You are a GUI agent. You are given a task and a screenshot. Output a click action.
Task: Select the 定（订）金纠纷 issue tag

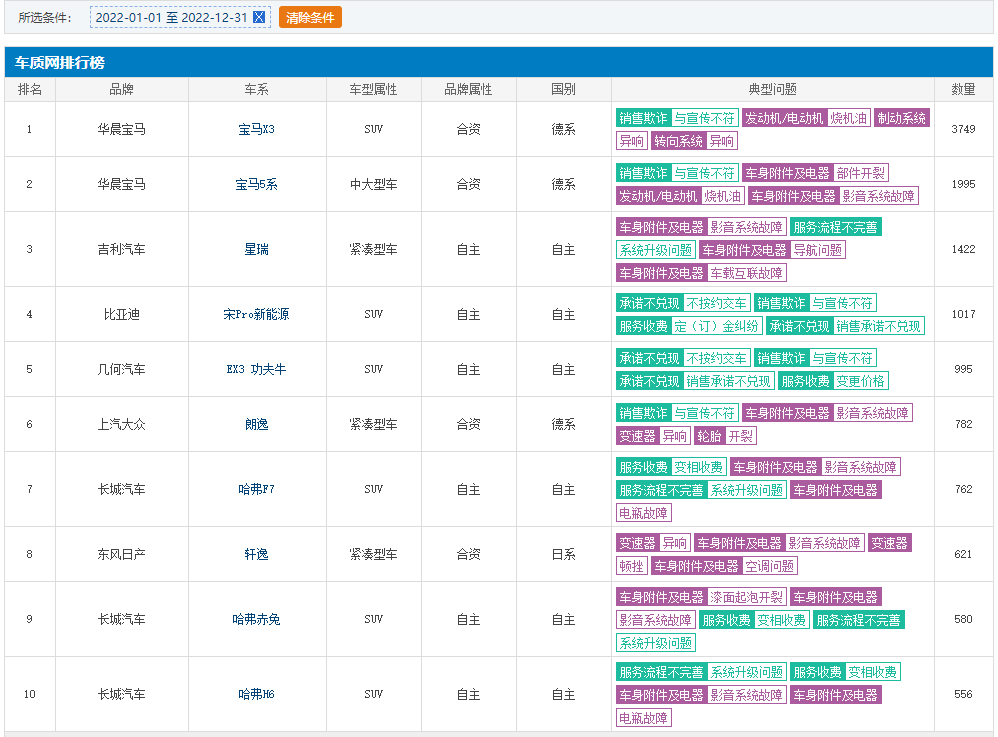point(716,326)
